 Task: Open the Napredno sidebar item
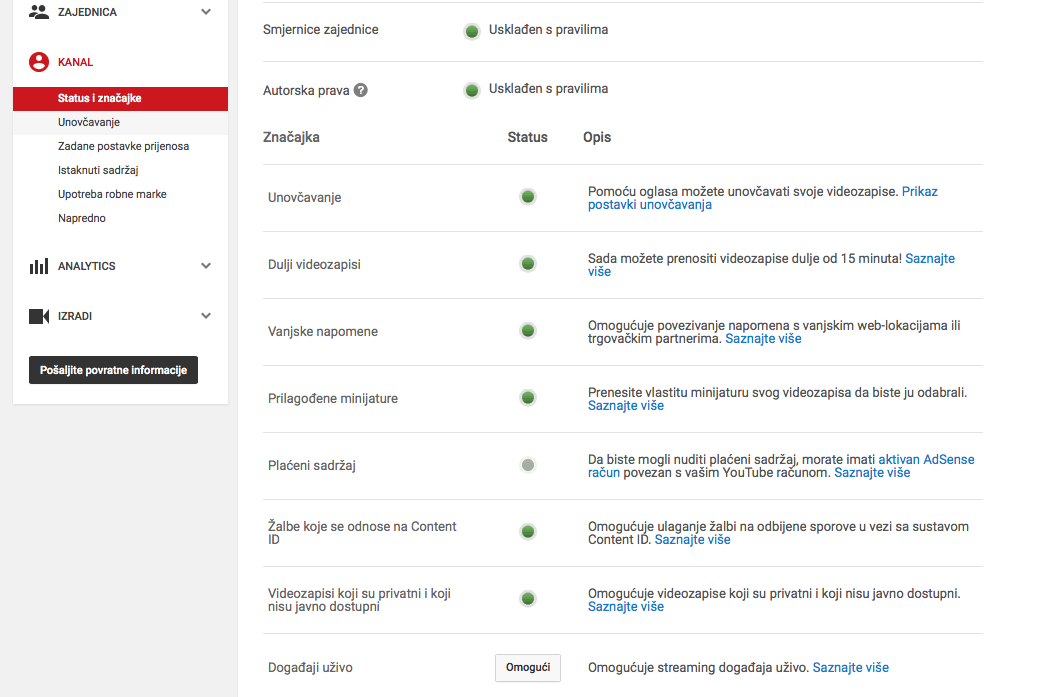(82, 218)
